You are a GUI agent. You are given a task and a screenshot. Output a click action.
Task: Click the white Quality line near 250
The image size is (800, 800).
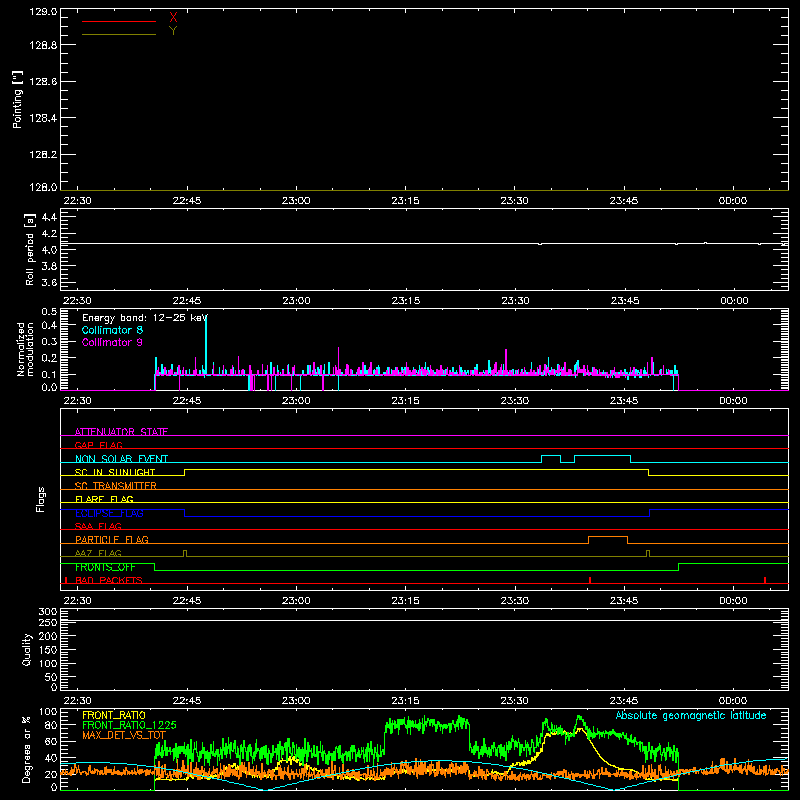424,621
